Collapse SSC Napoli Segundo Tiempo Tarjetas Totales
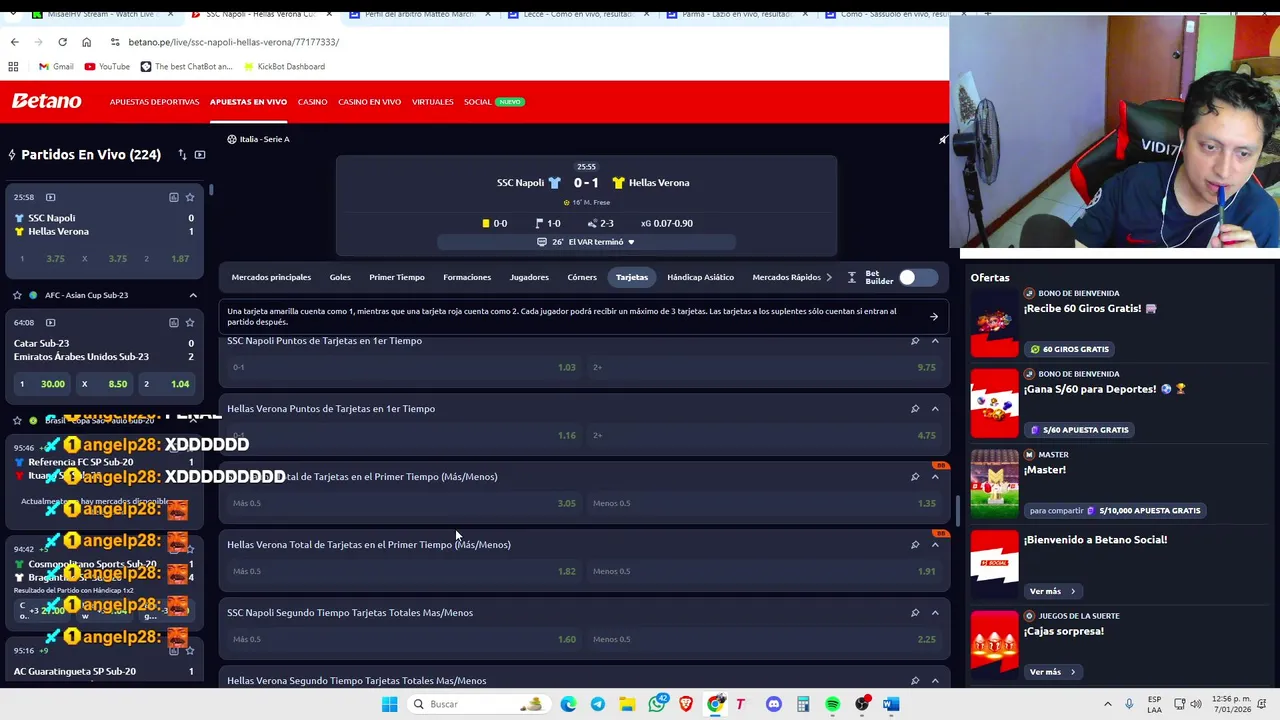 click(935, 613)
